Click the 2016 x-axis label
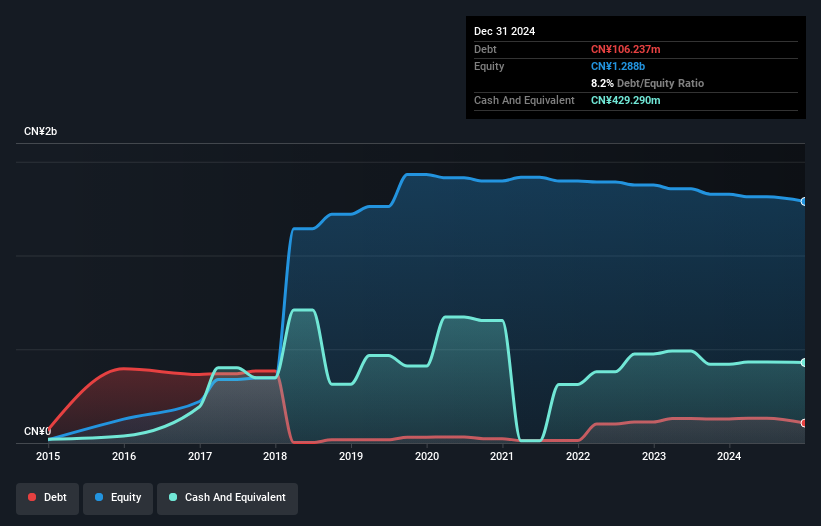Screen dimensions: 821x526 pos(124,456)
